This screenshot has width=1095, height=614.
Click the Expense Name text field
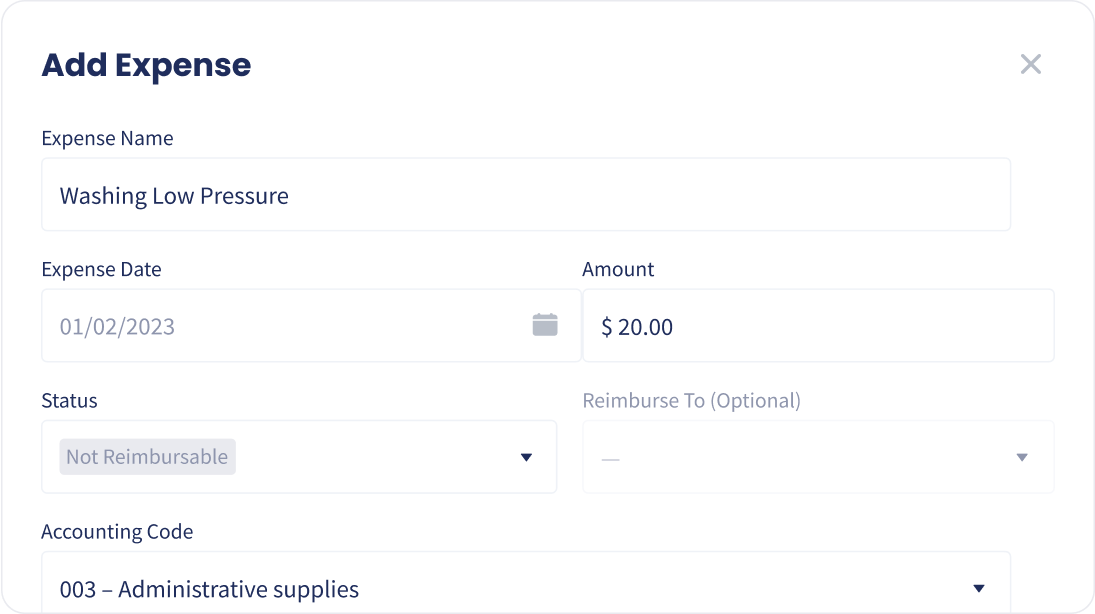pyautogui.click(x=525, y=195)
